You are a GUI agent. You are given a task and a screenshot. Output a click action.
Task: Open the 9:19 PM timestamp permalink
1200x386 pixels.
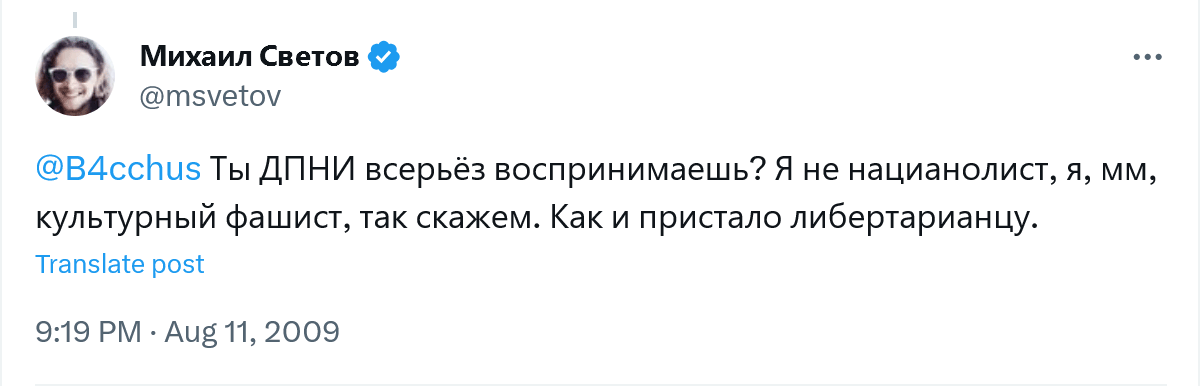pyautogui.click(x=89, y=330)
